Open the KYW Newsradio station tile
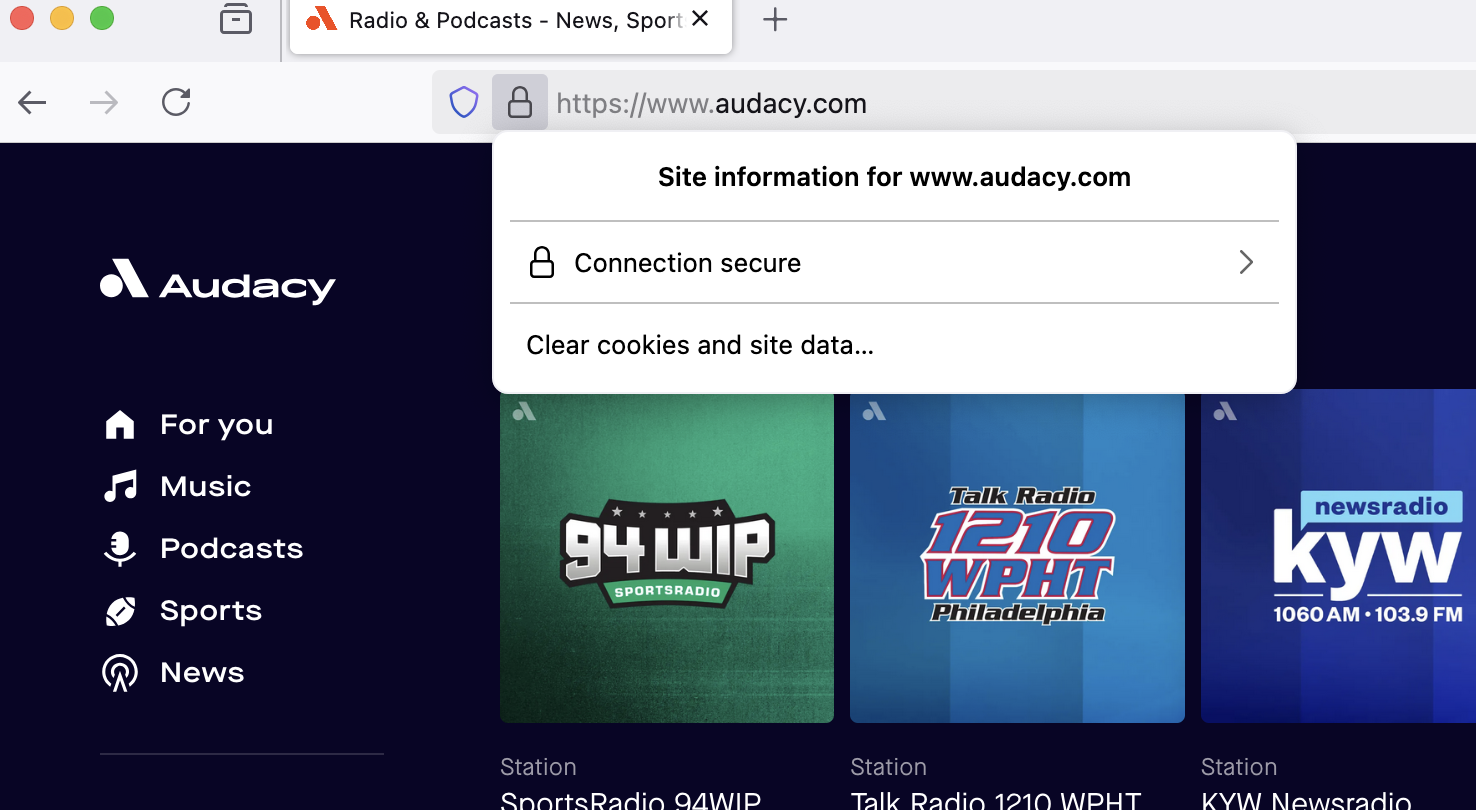The image size is (1476, 810). (x=1338, y=556)
